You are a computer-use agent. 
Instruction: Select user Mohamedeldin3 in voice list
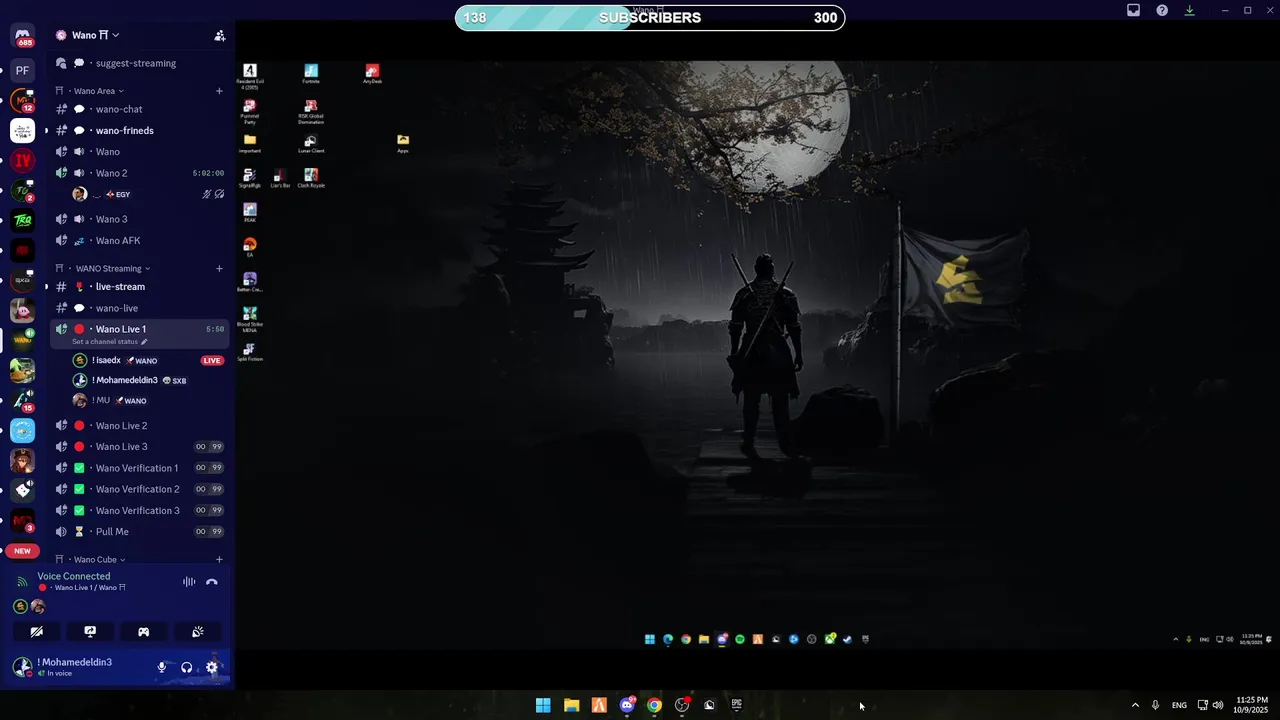pos(147,380)
